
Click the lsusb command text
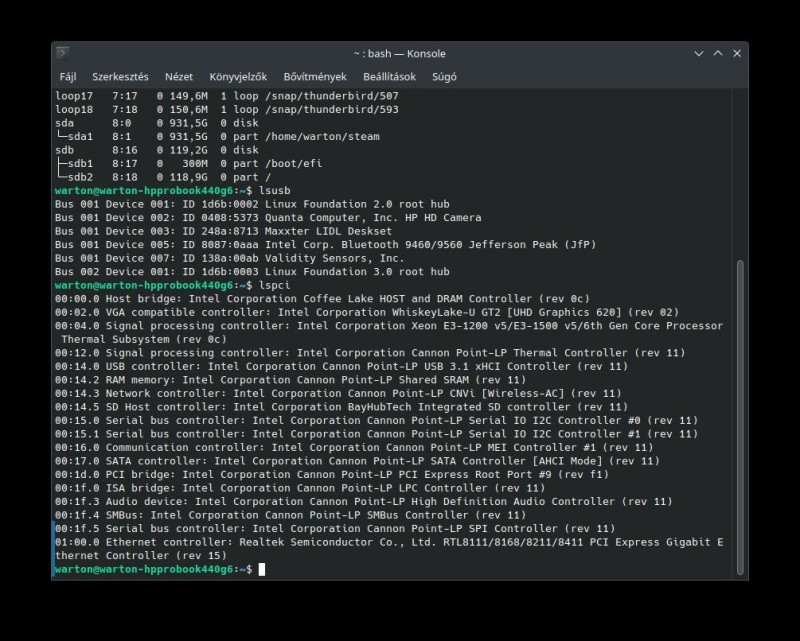tap(274, 190)
